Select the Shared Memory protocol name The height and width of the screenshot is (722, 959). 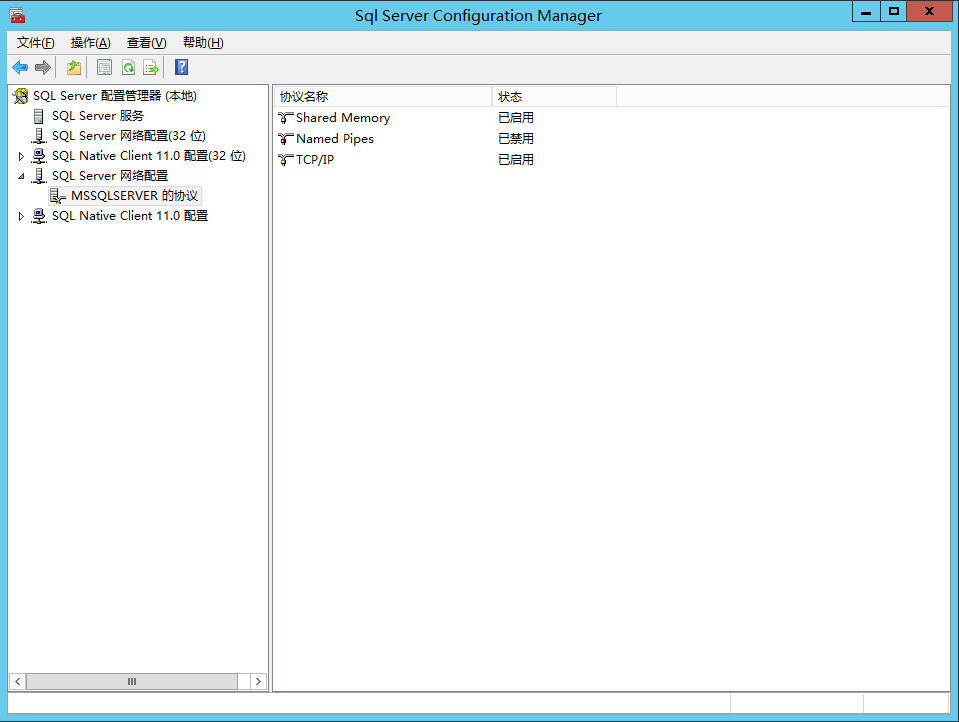pos(343,117)
